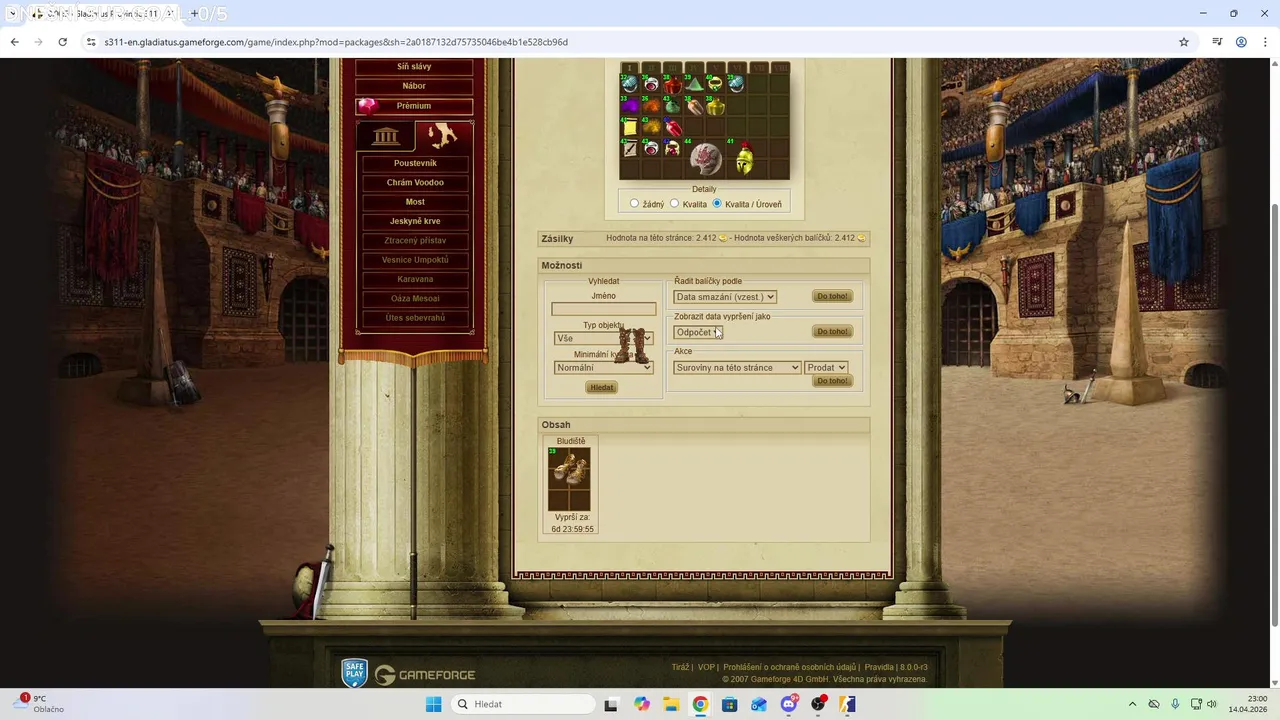Switch to inventory bag tab I
Screen dimensions: 1280x720
click(630, 68)
